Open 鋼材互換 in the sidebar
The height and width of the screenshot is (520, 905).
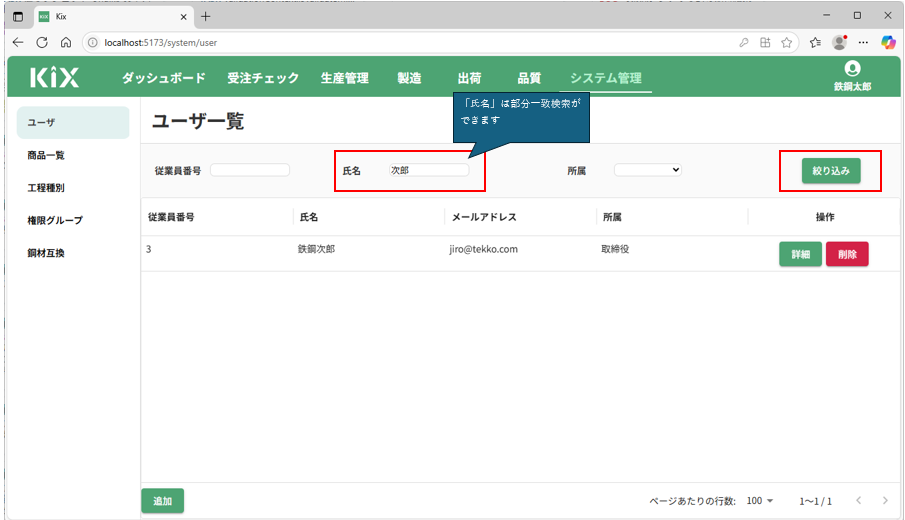click(x=46, y=253)
